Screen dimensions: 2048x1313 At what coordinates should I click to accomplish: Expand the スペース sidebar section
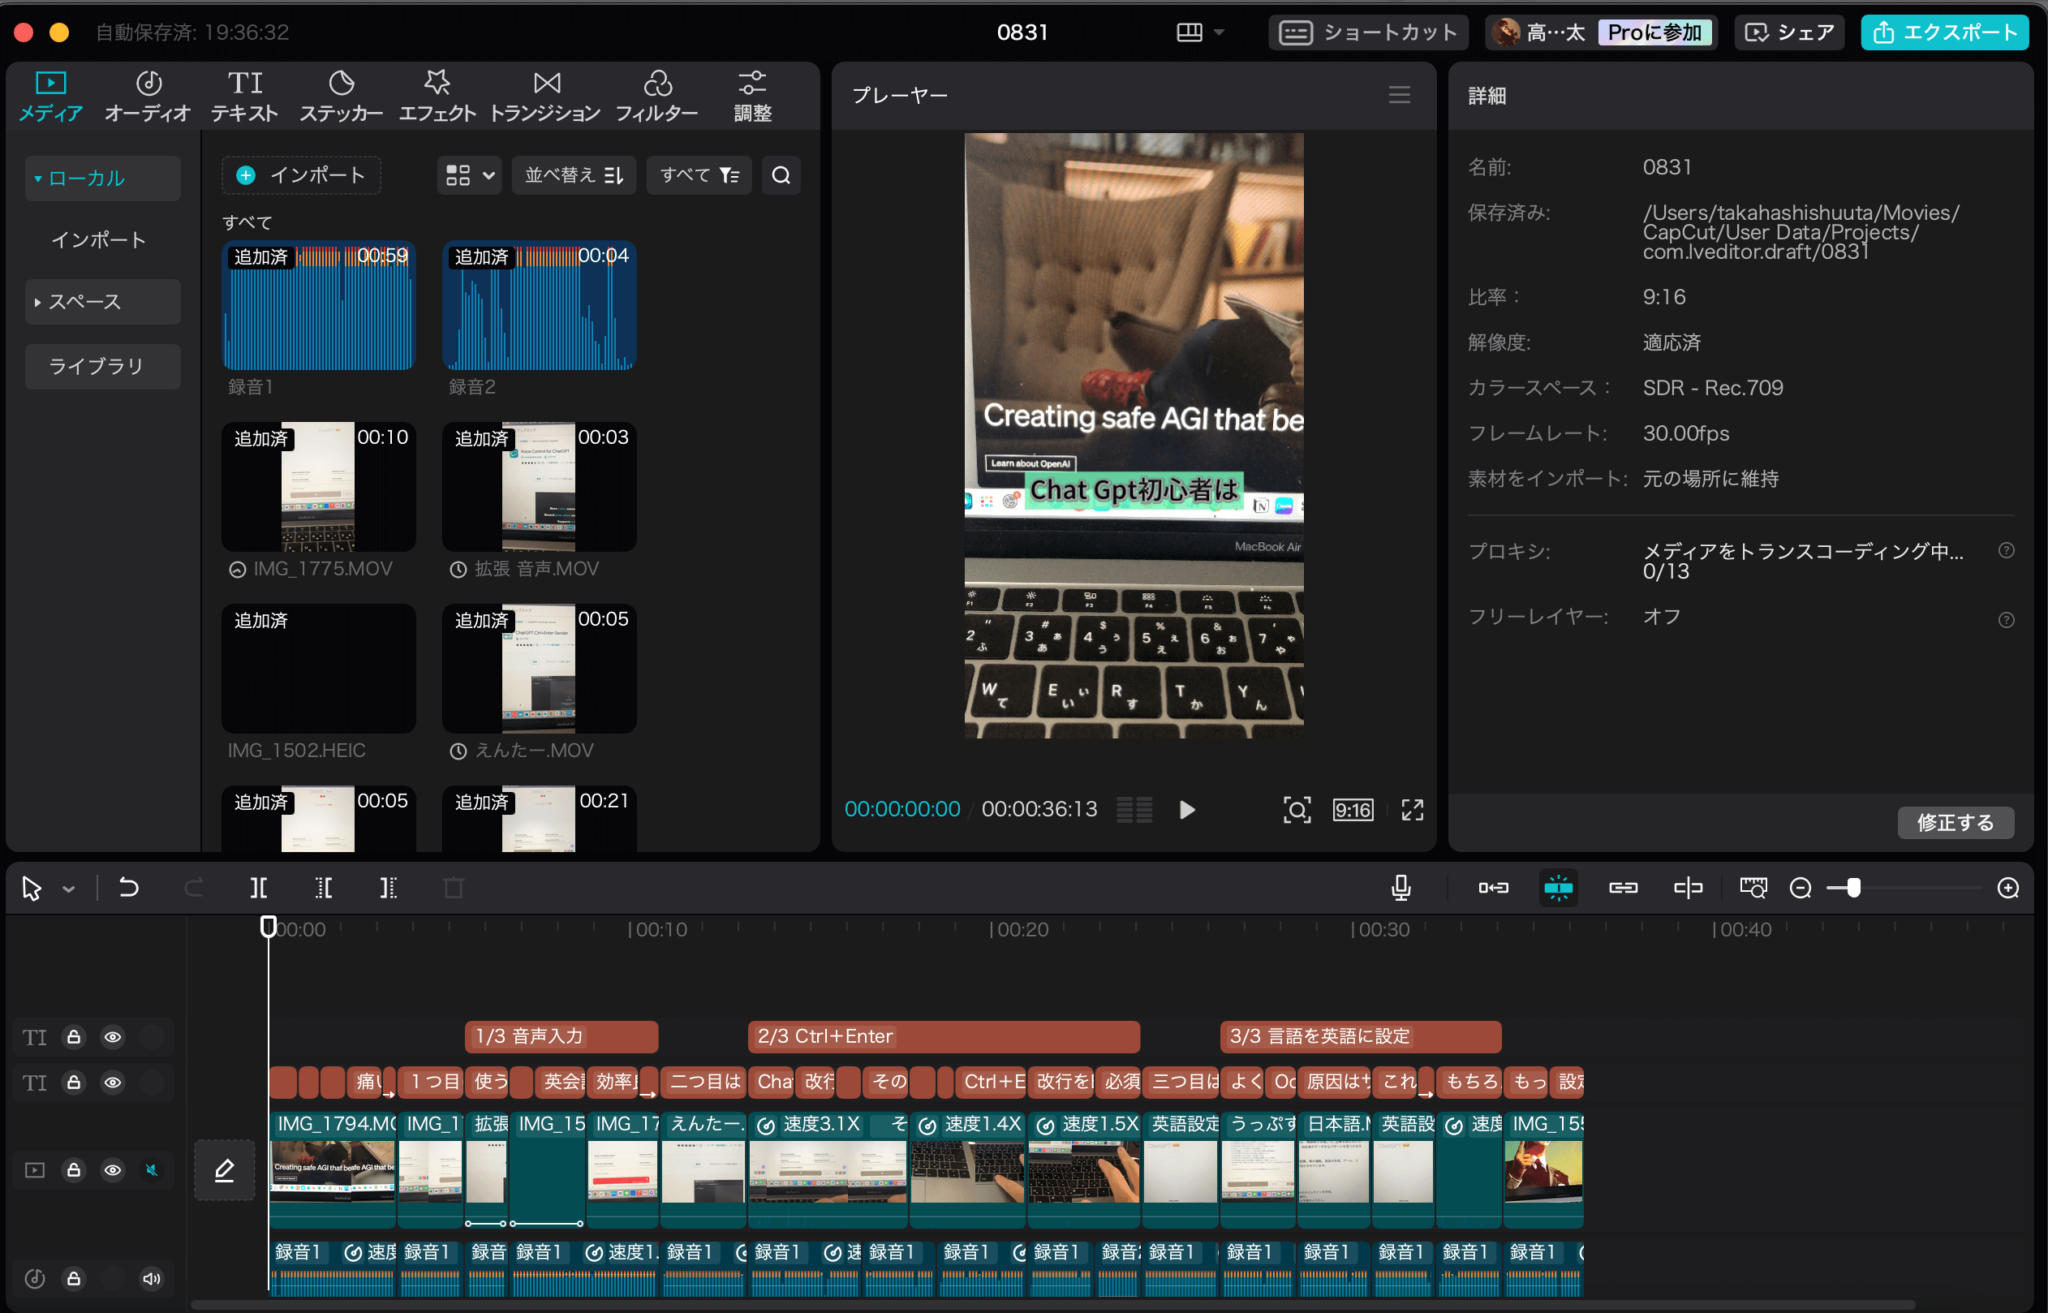(x=102, y=302)
